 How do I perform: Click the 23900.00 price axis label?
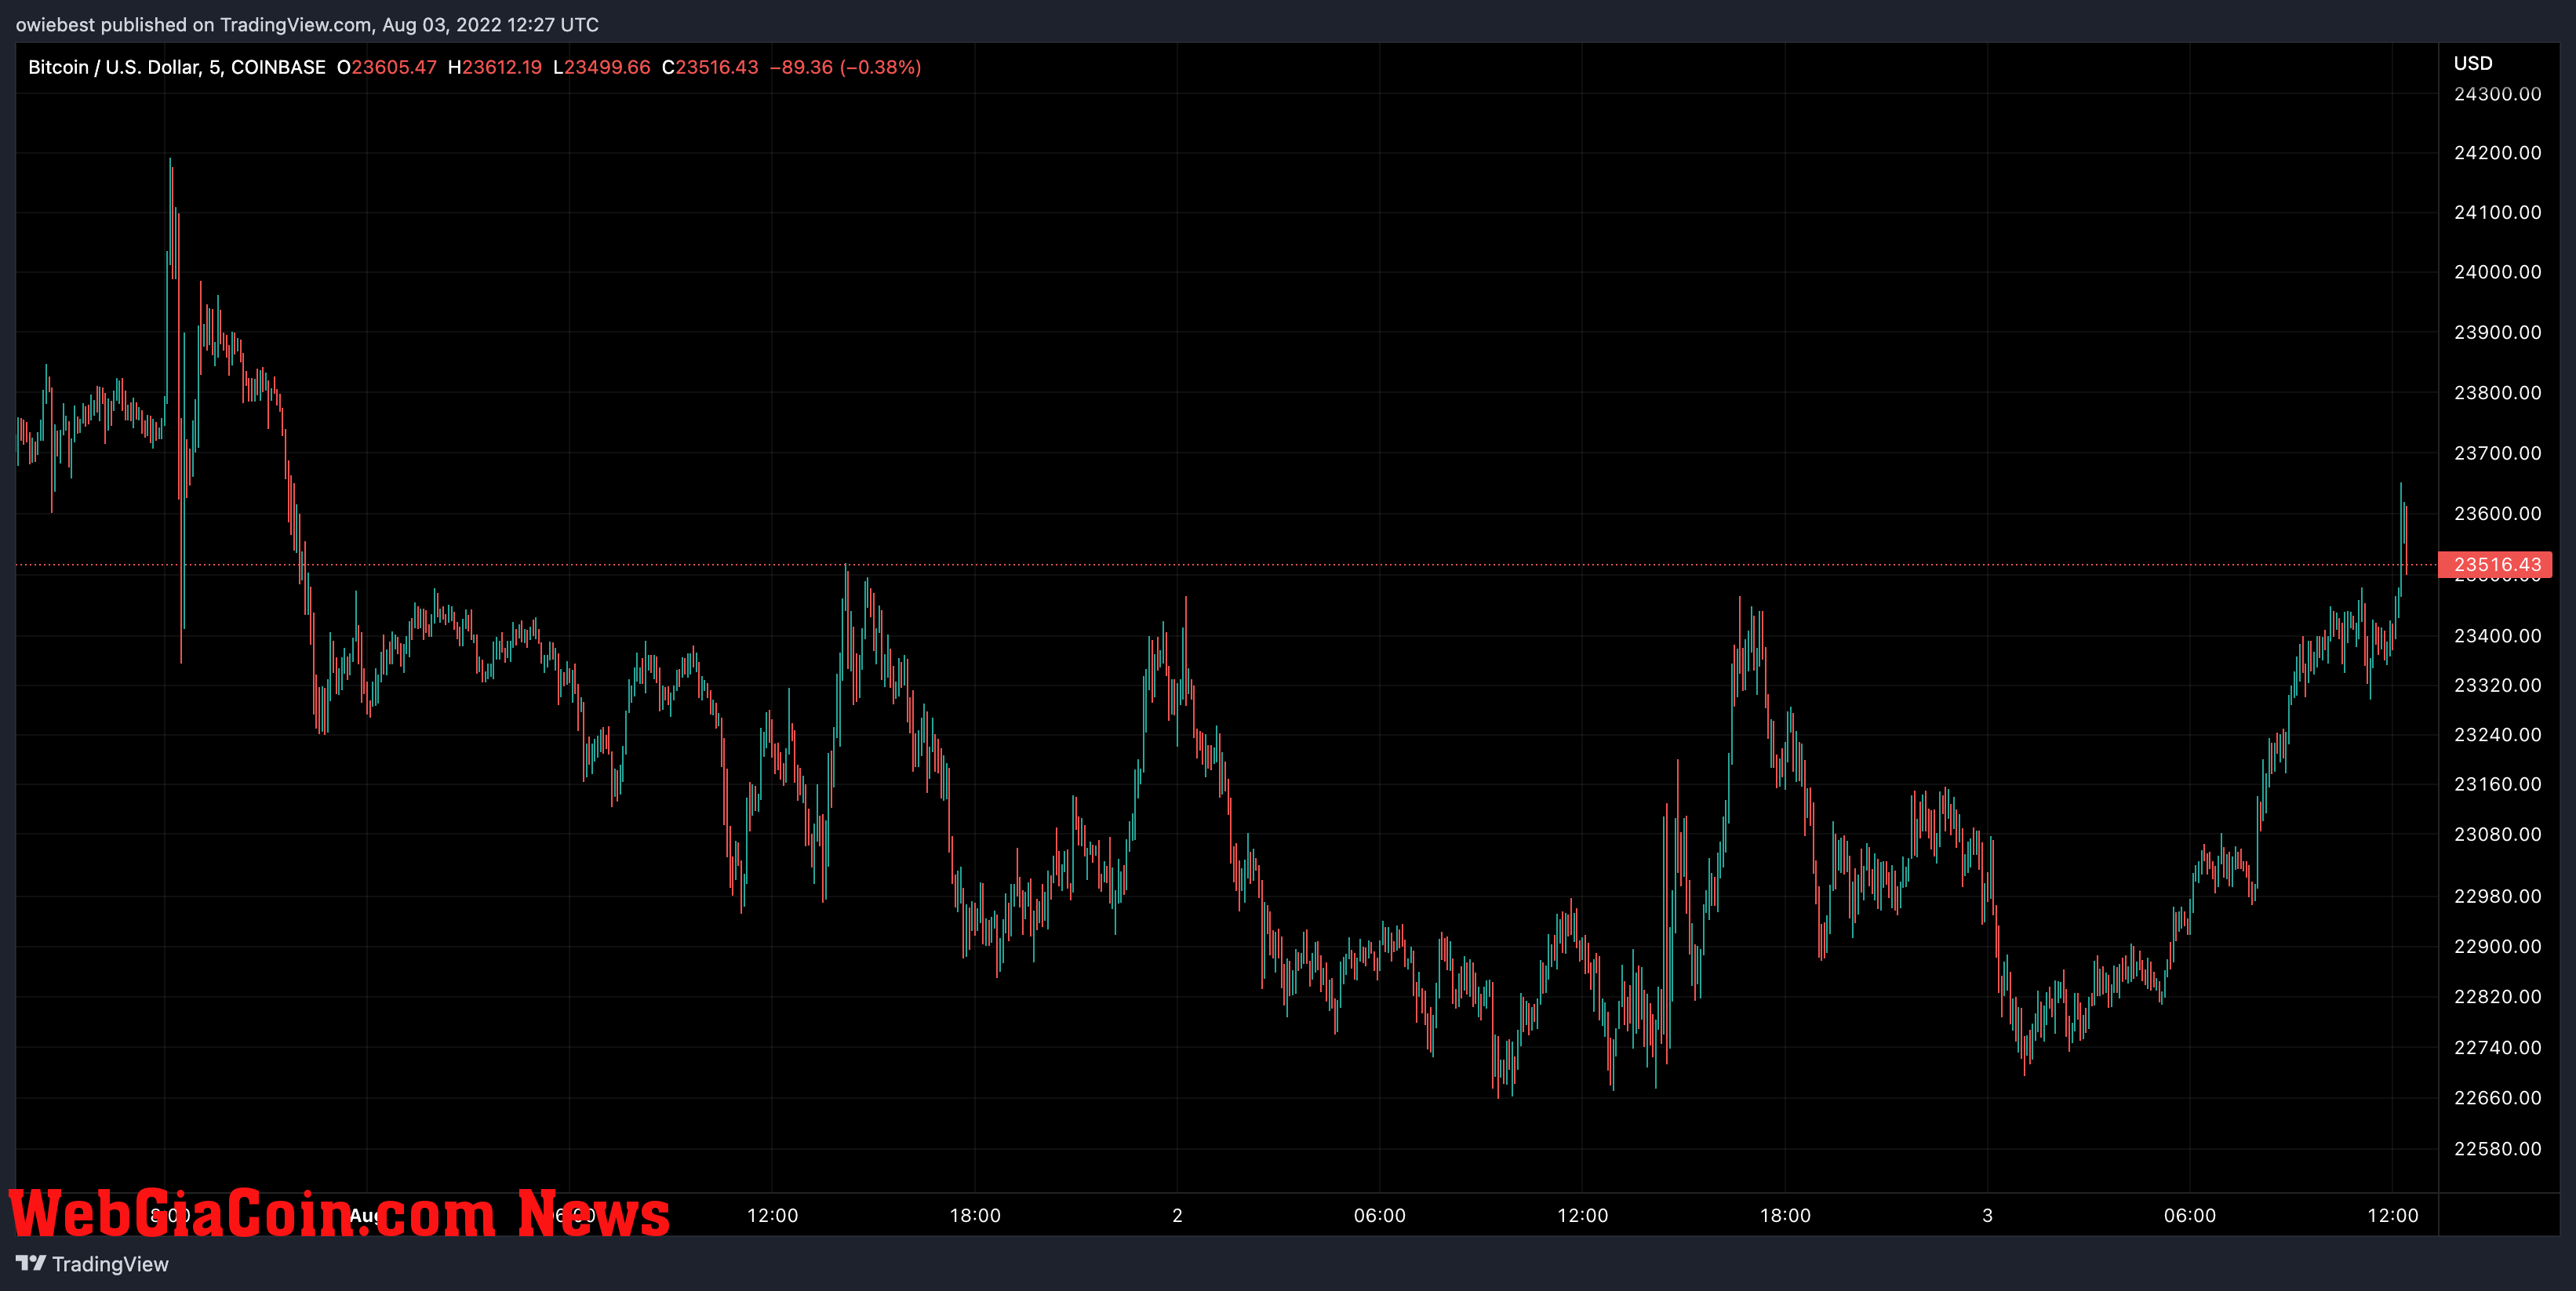pos(2497,332)
